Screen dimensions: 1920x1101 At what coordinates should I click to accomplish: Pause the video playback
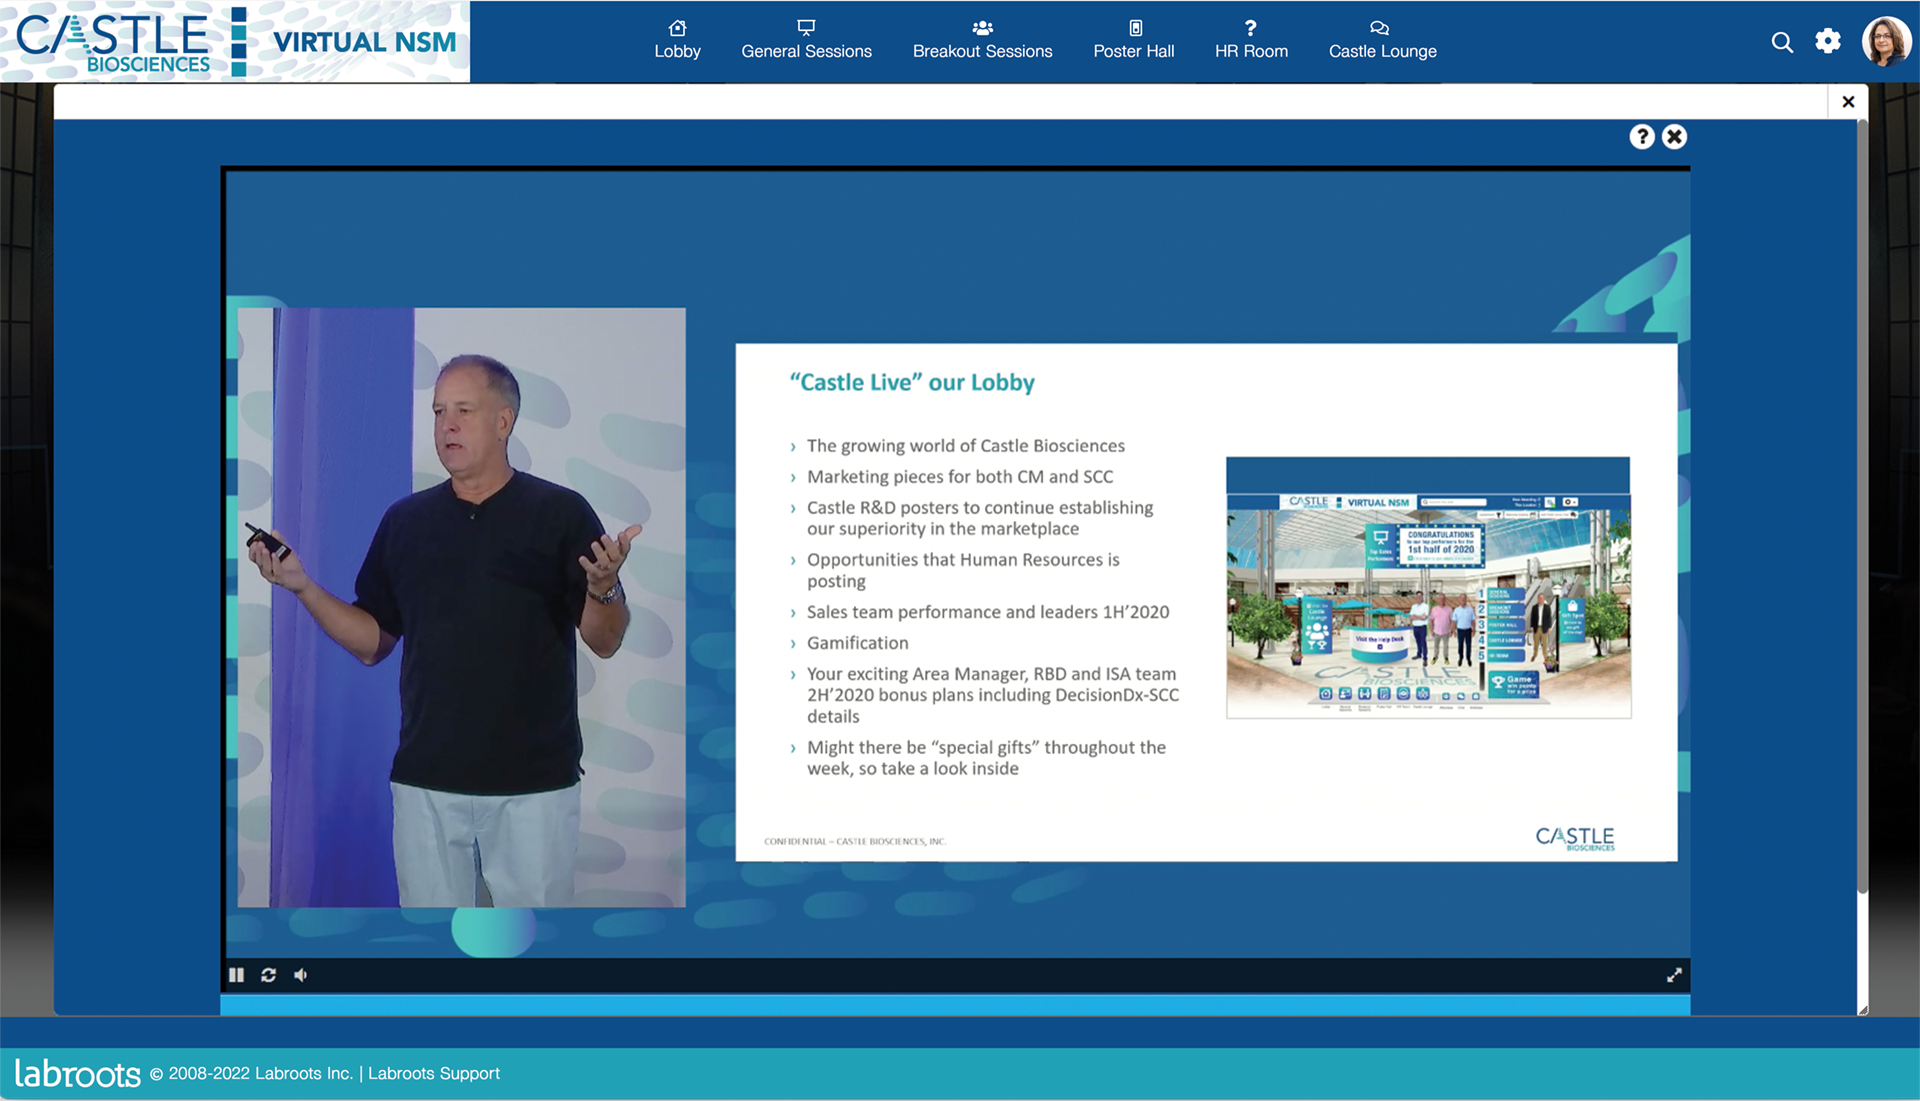tap(236, 975)
